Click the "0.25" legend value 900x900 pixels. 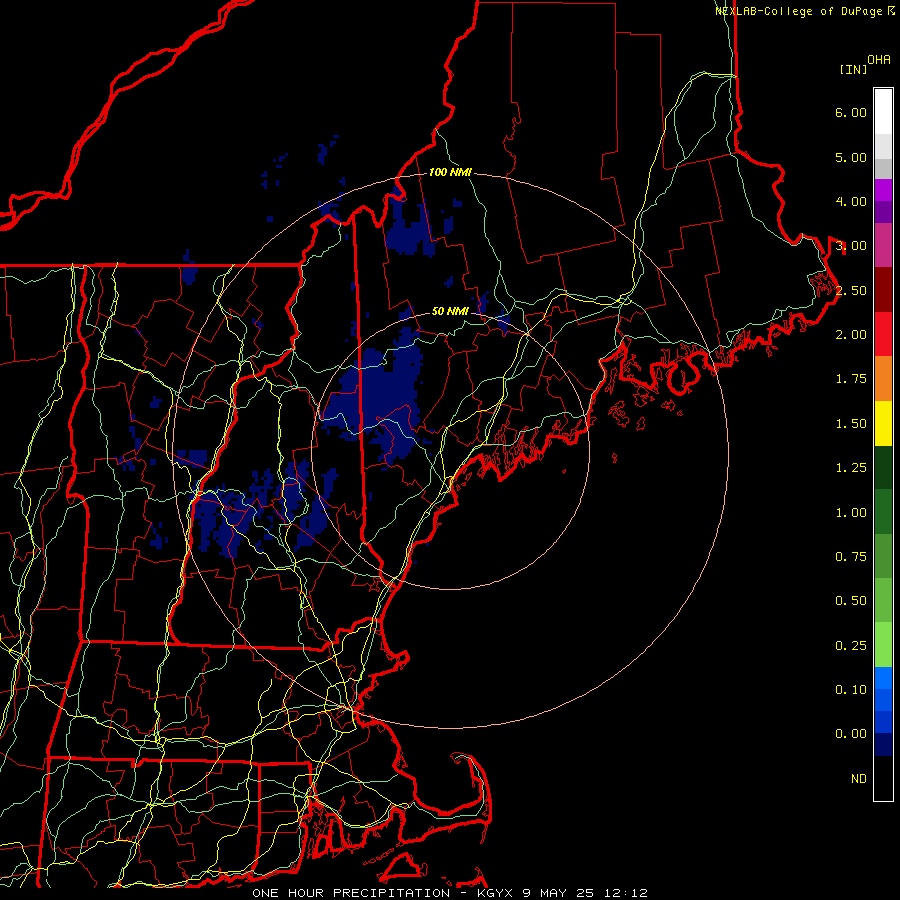tap(851, 646)
